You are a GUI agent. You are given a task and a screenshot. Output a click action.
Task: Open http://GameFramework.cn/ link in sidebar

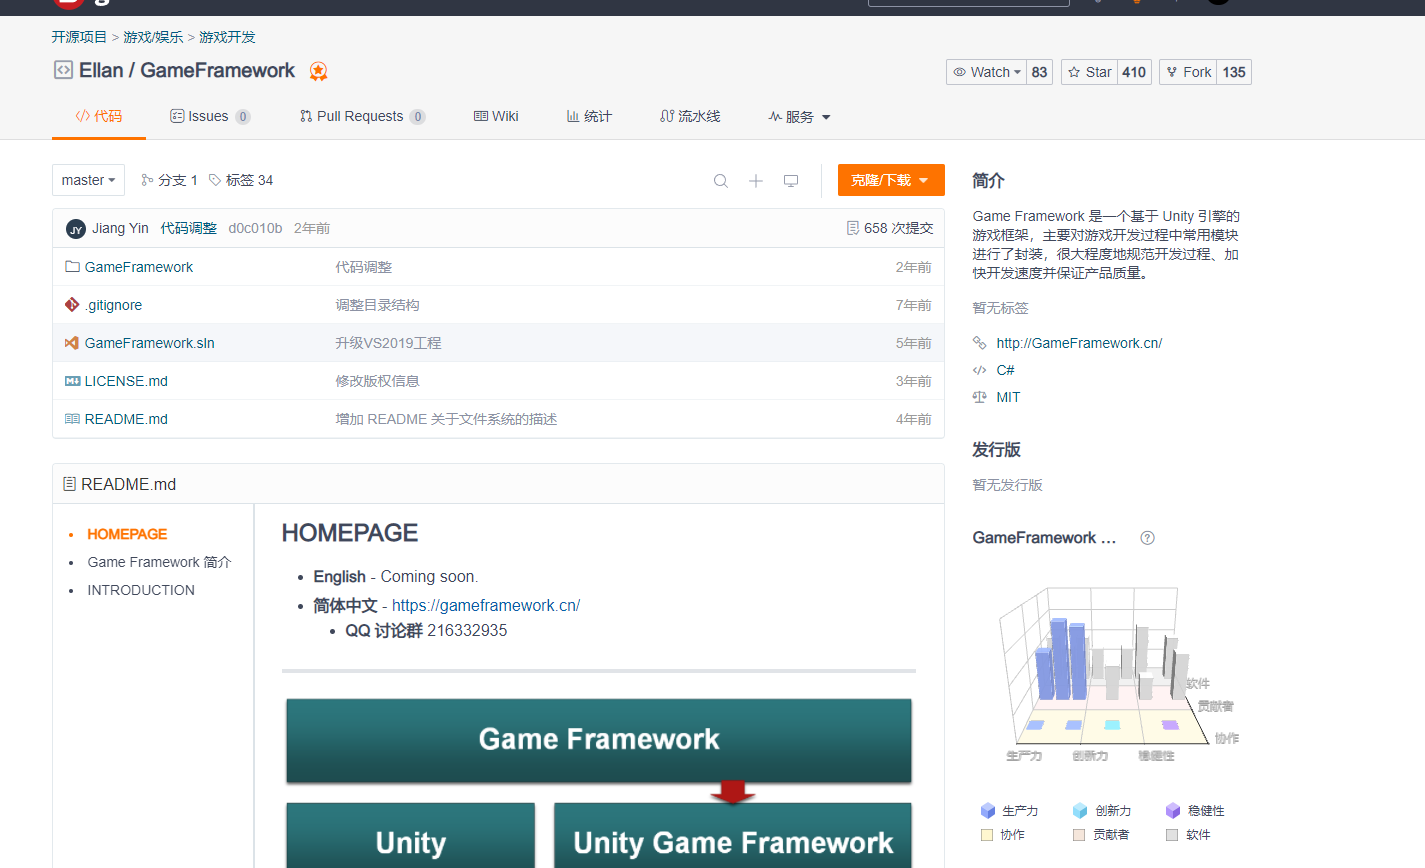tap(1079, 343)
